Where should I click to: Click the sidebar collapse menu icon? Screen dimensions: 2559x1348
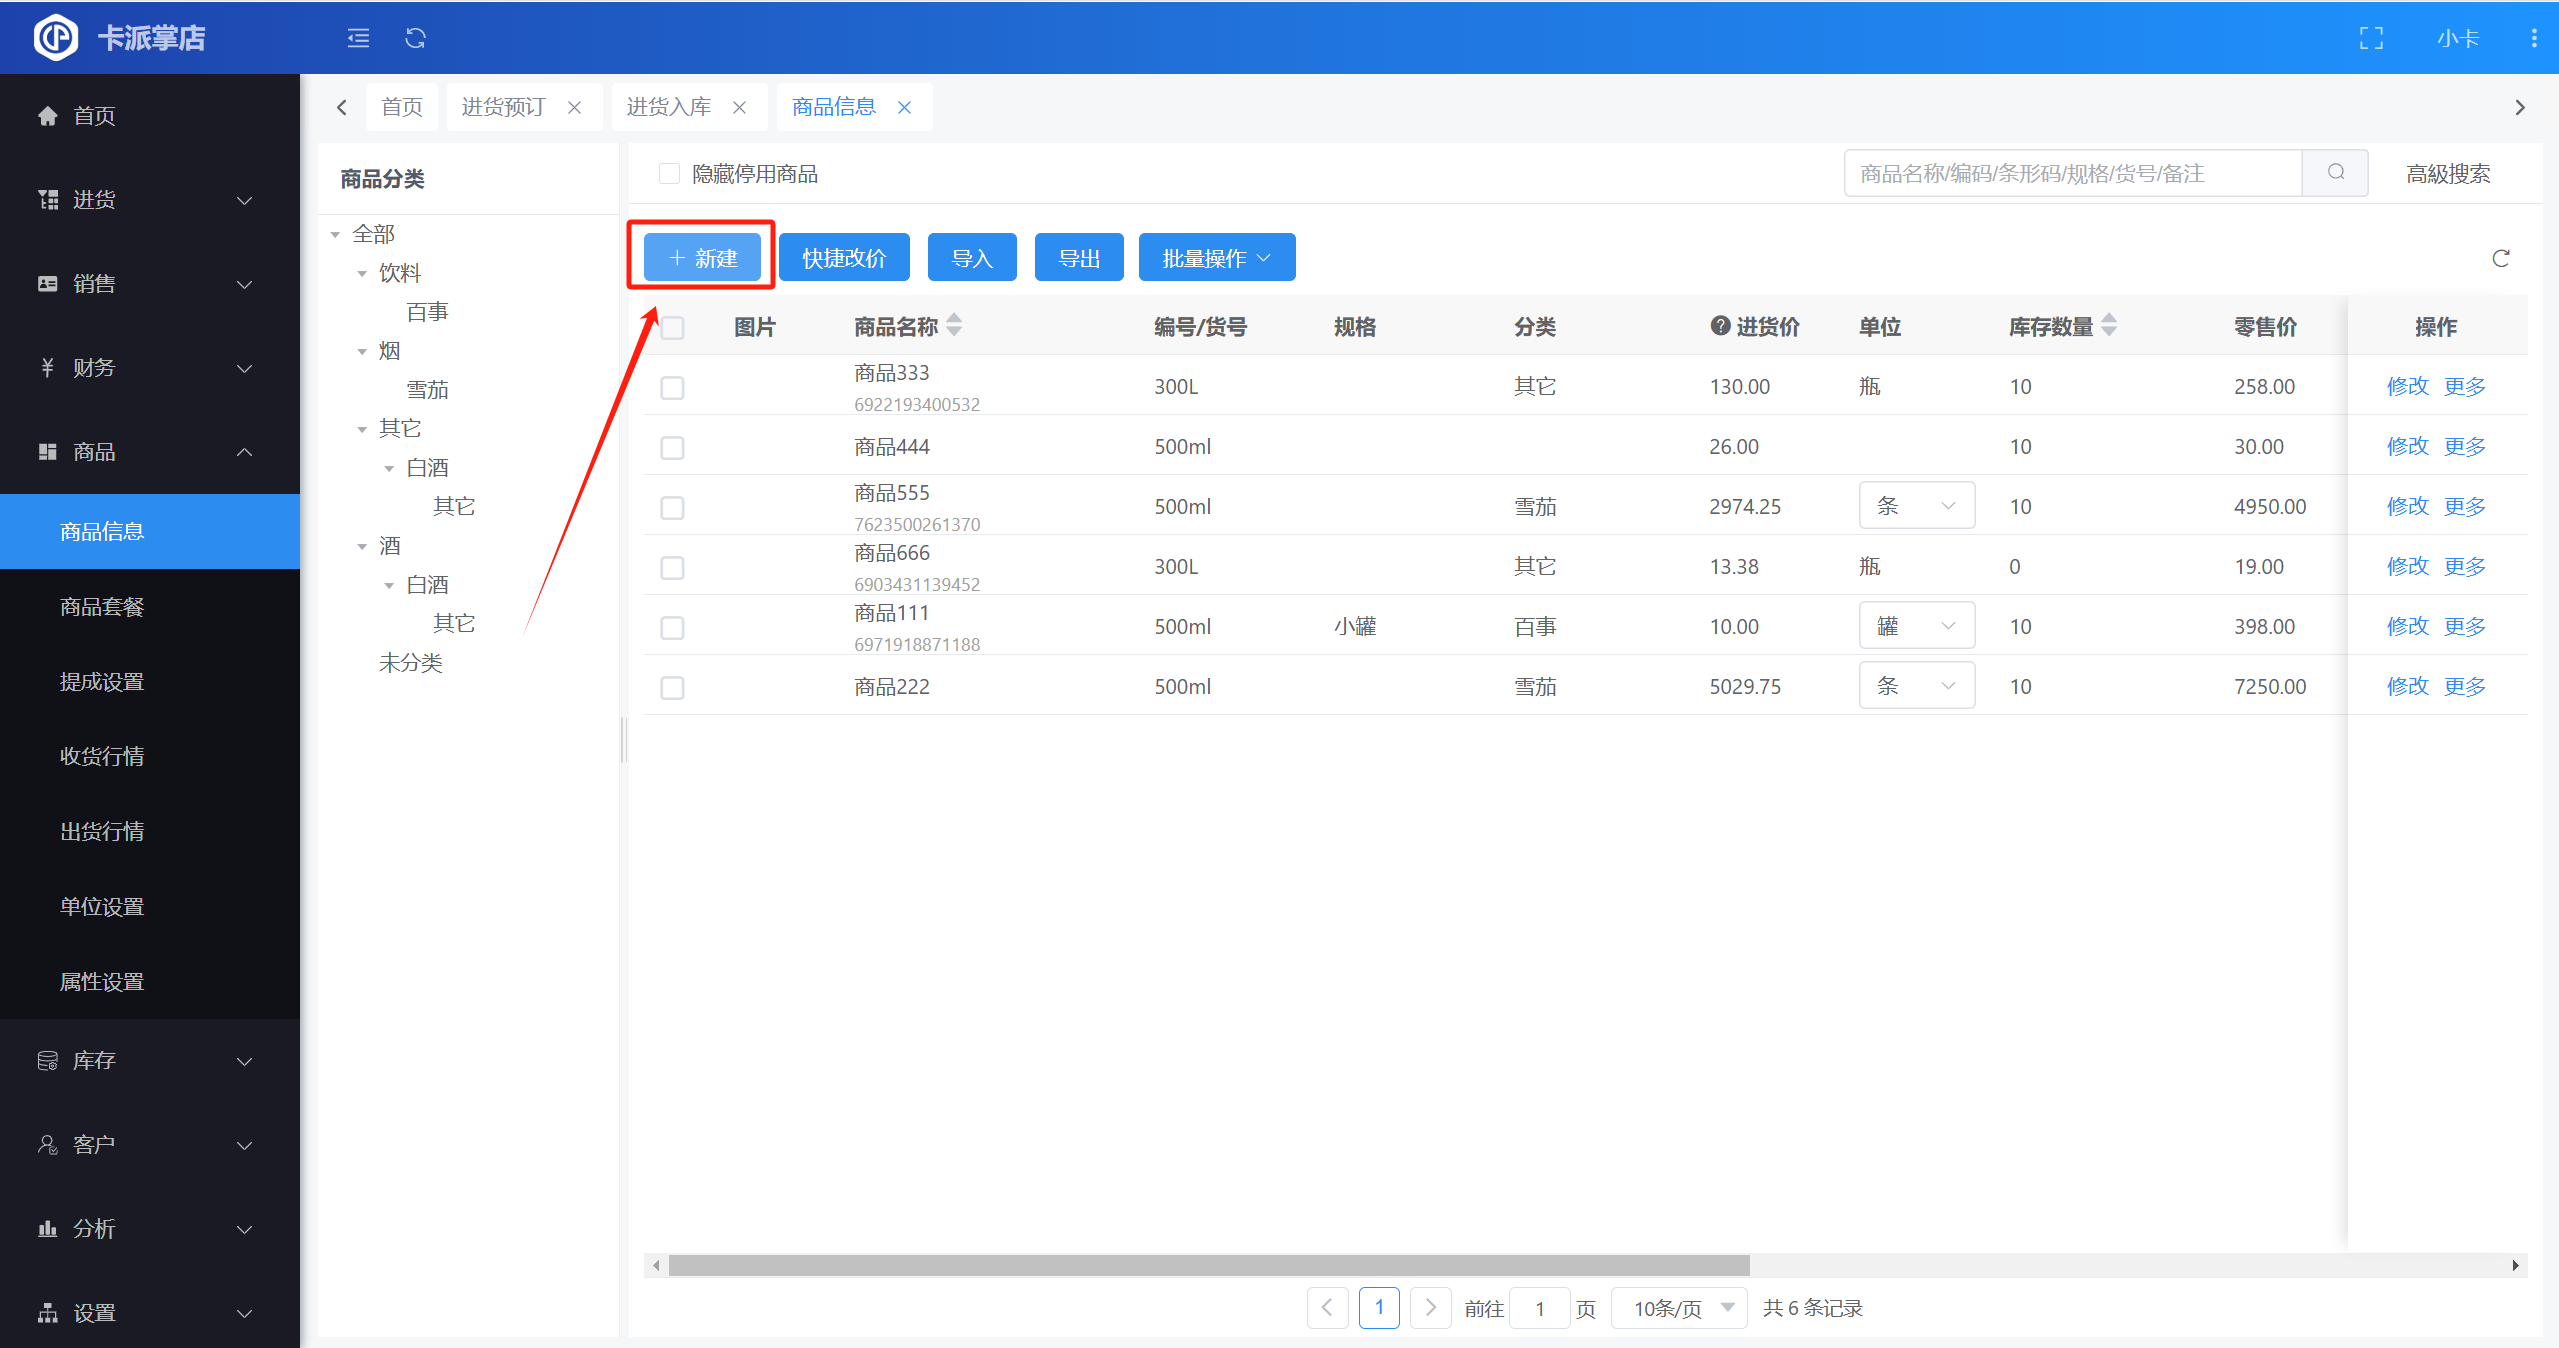pyautogui.click(x=358, y=38)
